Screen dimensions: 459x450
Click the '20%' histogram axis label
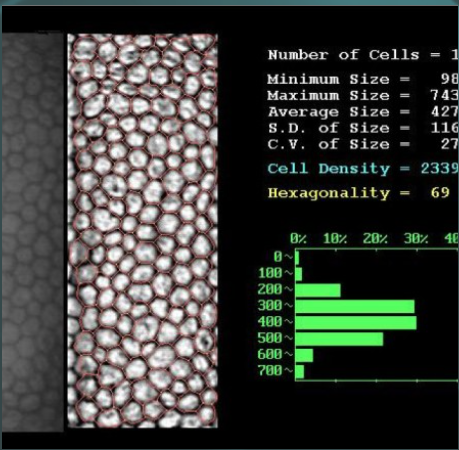click(x=375, y=239)
